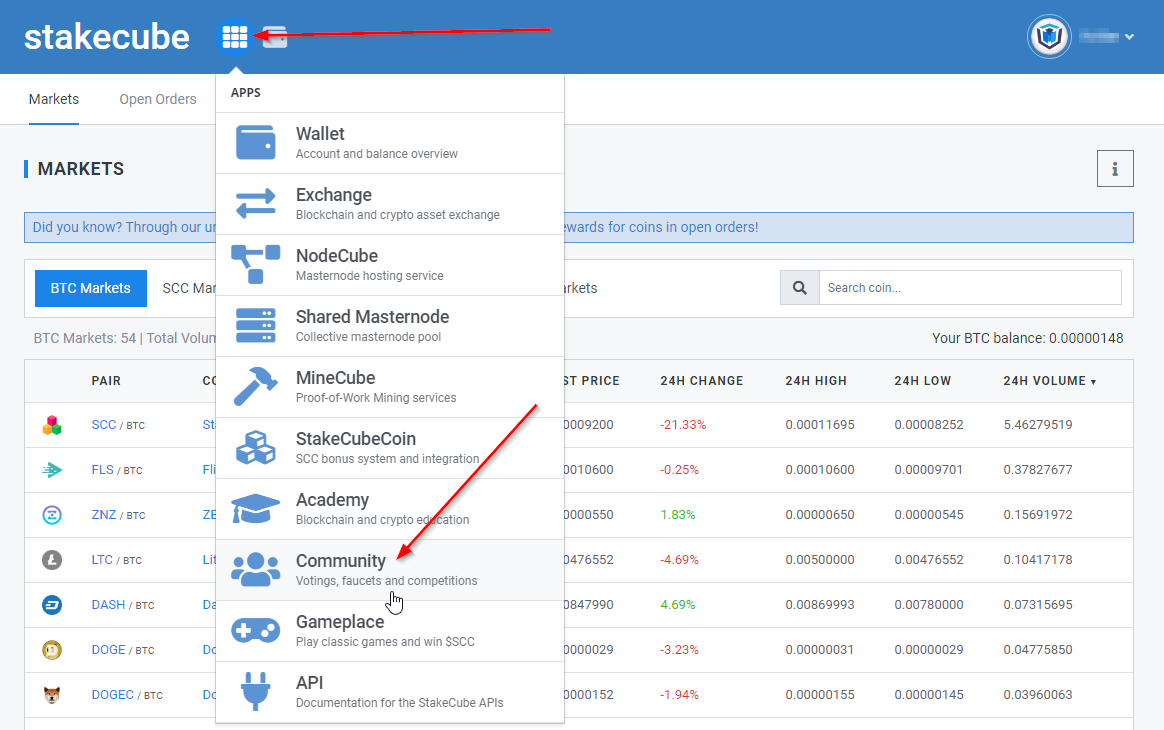The height and width of the screenshot is (730, 1164).
Task: Click DASH 24h change 4.69%
Action: click(678, 604)
